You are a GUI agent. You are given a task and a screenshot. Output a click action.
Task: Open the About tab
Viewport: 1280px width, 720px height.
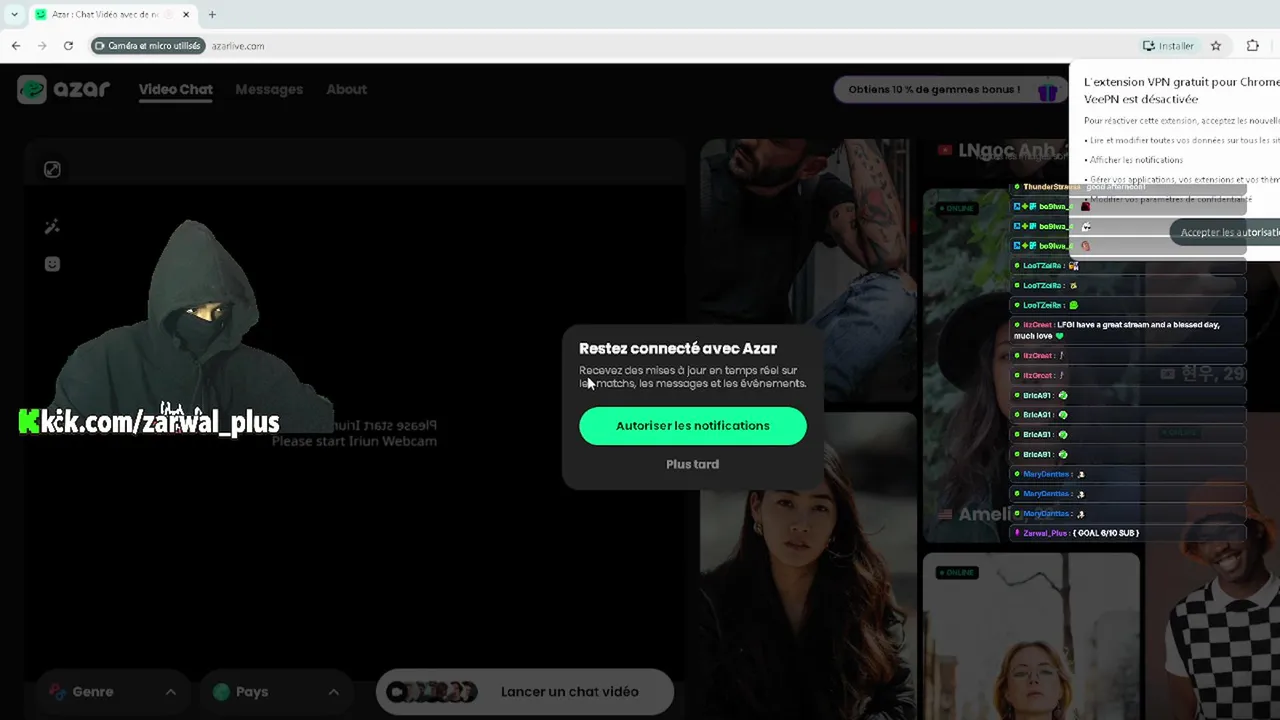tap(346, 89)
